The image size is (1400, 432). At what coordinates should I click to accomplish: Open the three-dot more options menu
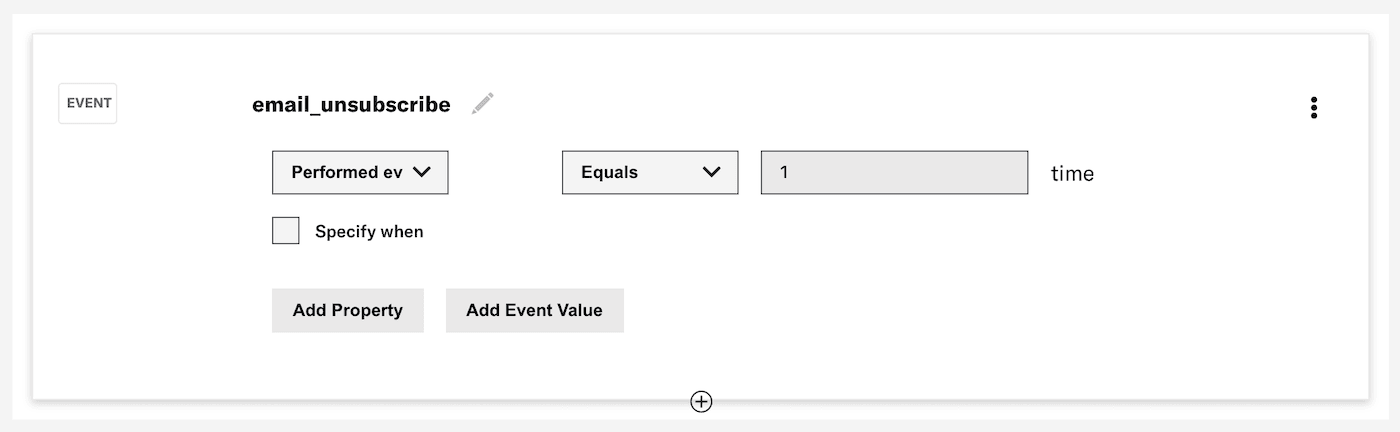pyautogui.click(x=1313, y=108)
